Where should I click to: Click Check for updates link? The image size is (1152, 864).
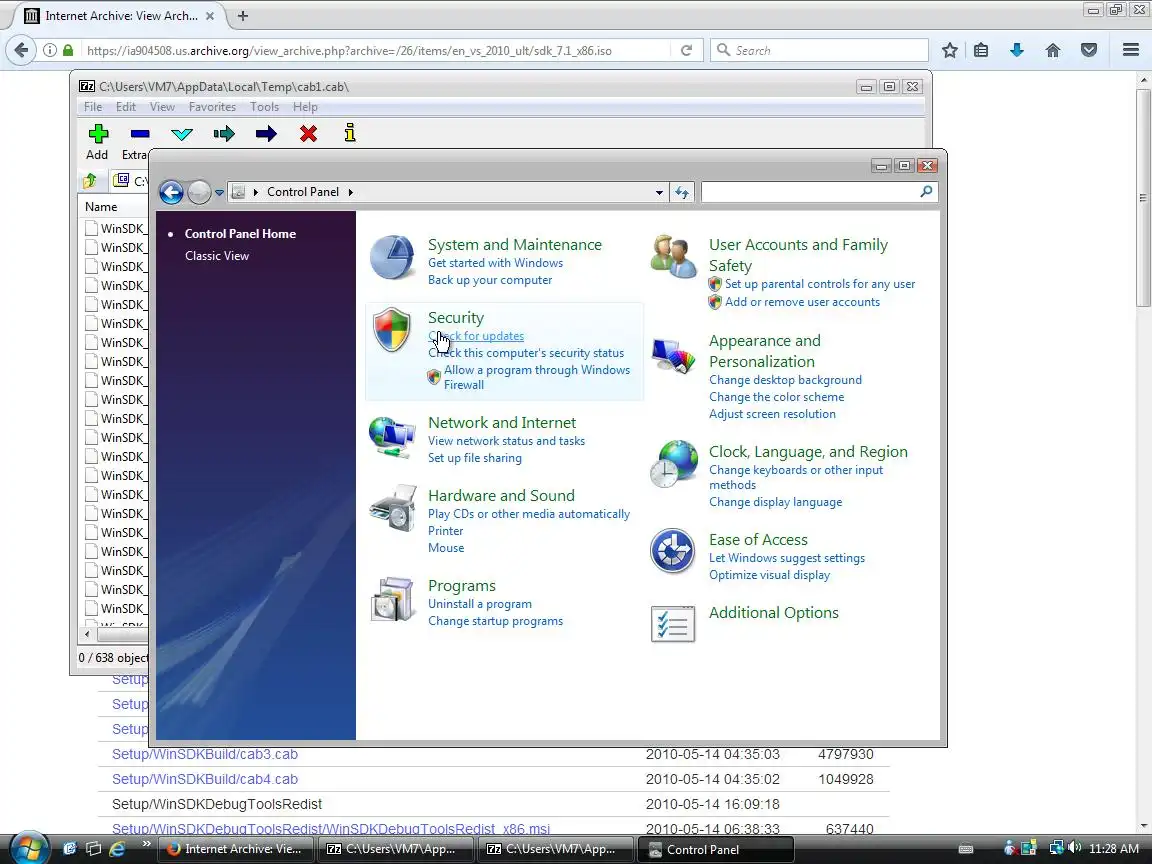(476, 336)
